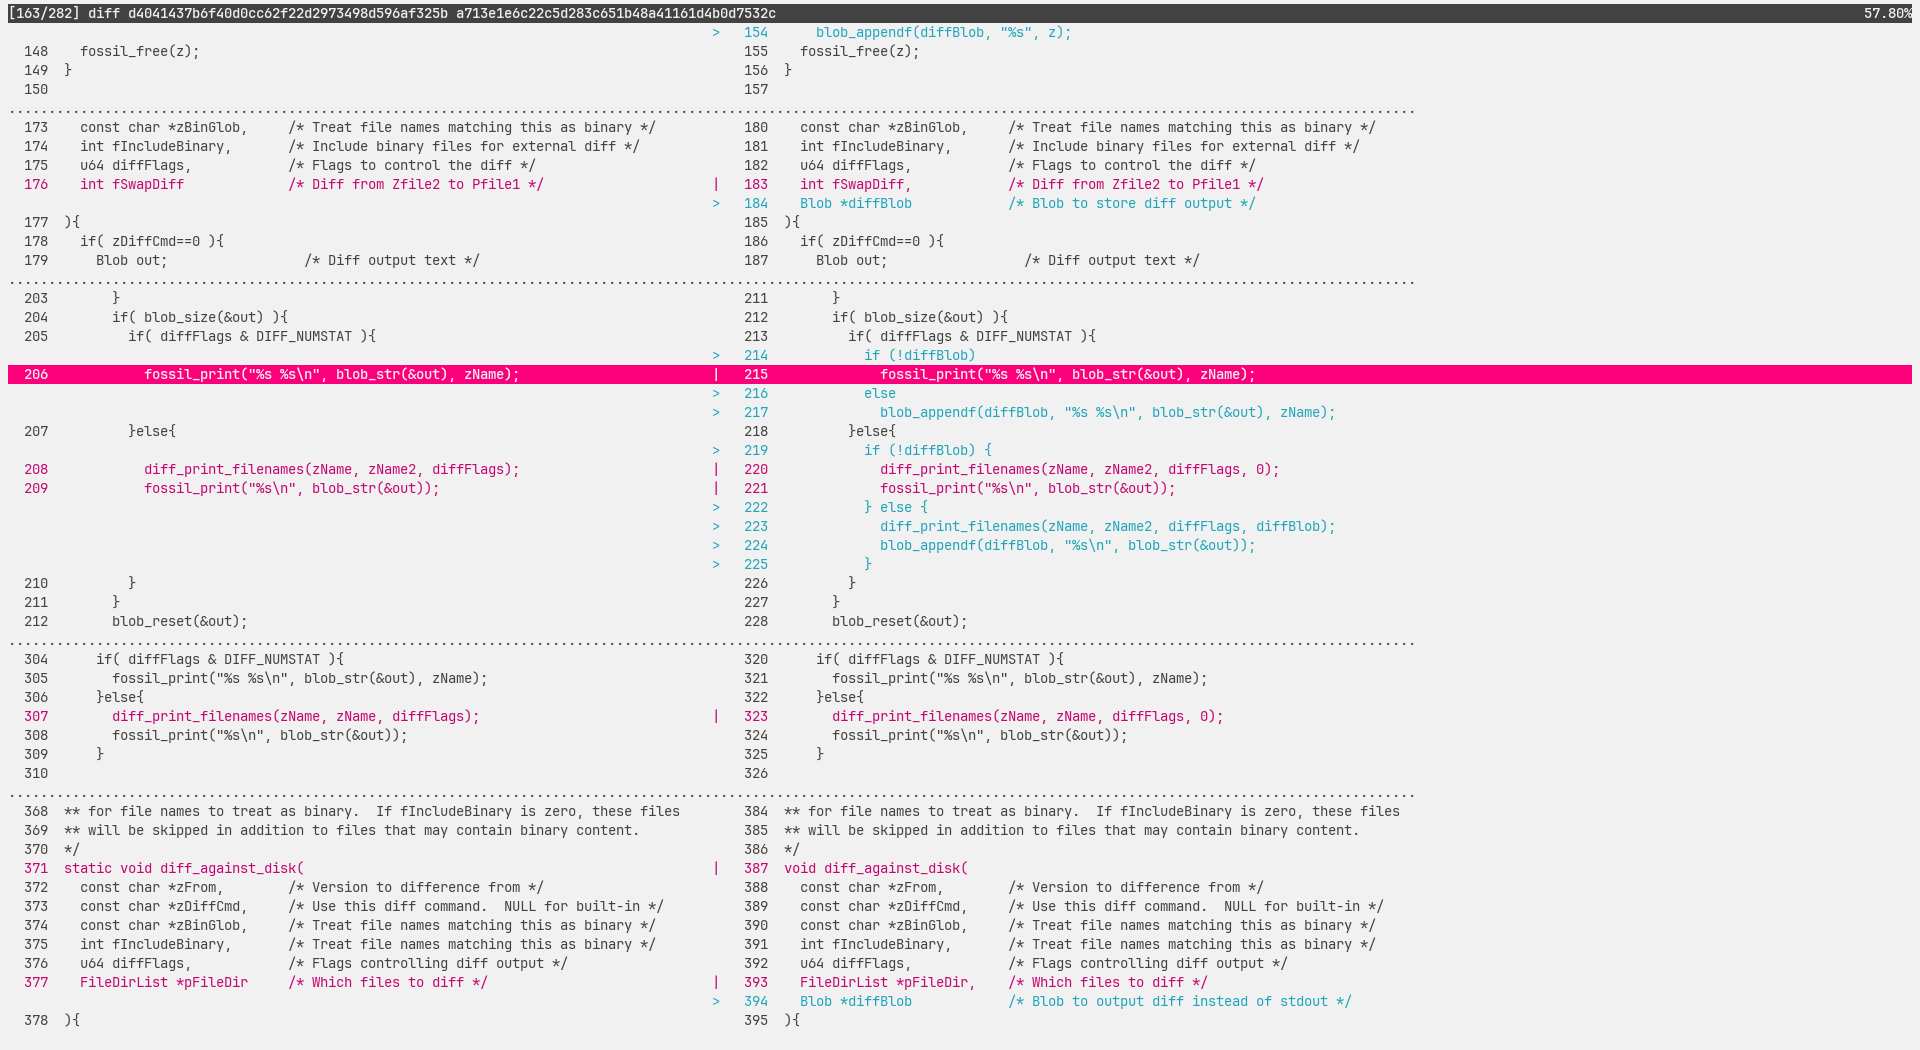This screenshot has width=1920, height=1050.
Task: Click the 'Blob *diffBlob' line at 394
Action: click(855, 1002)
